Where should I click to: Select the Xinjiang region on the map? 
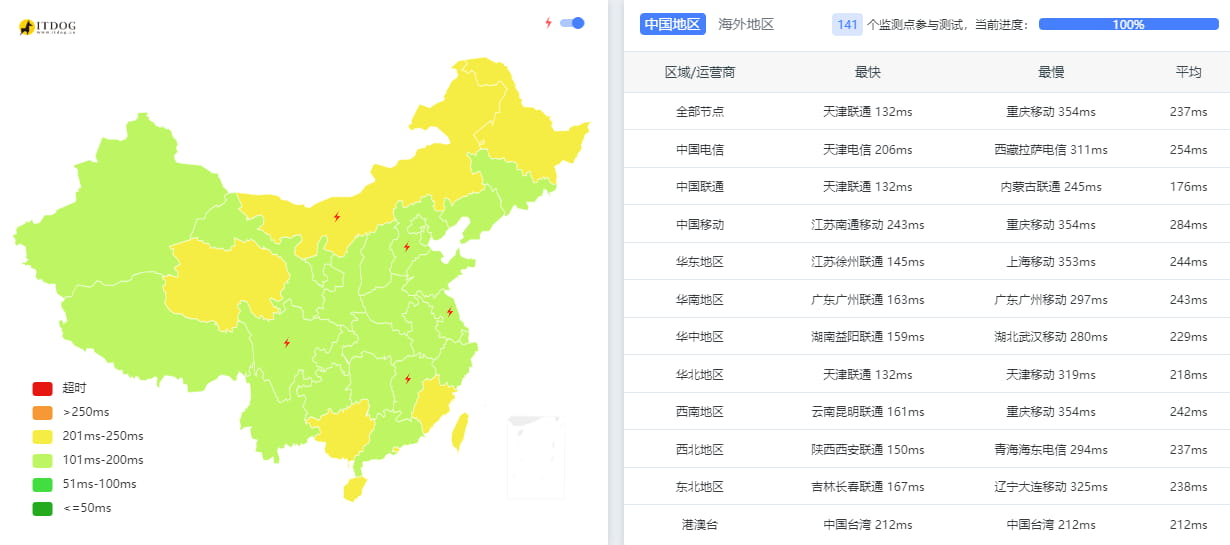click(x=110, y=210)
